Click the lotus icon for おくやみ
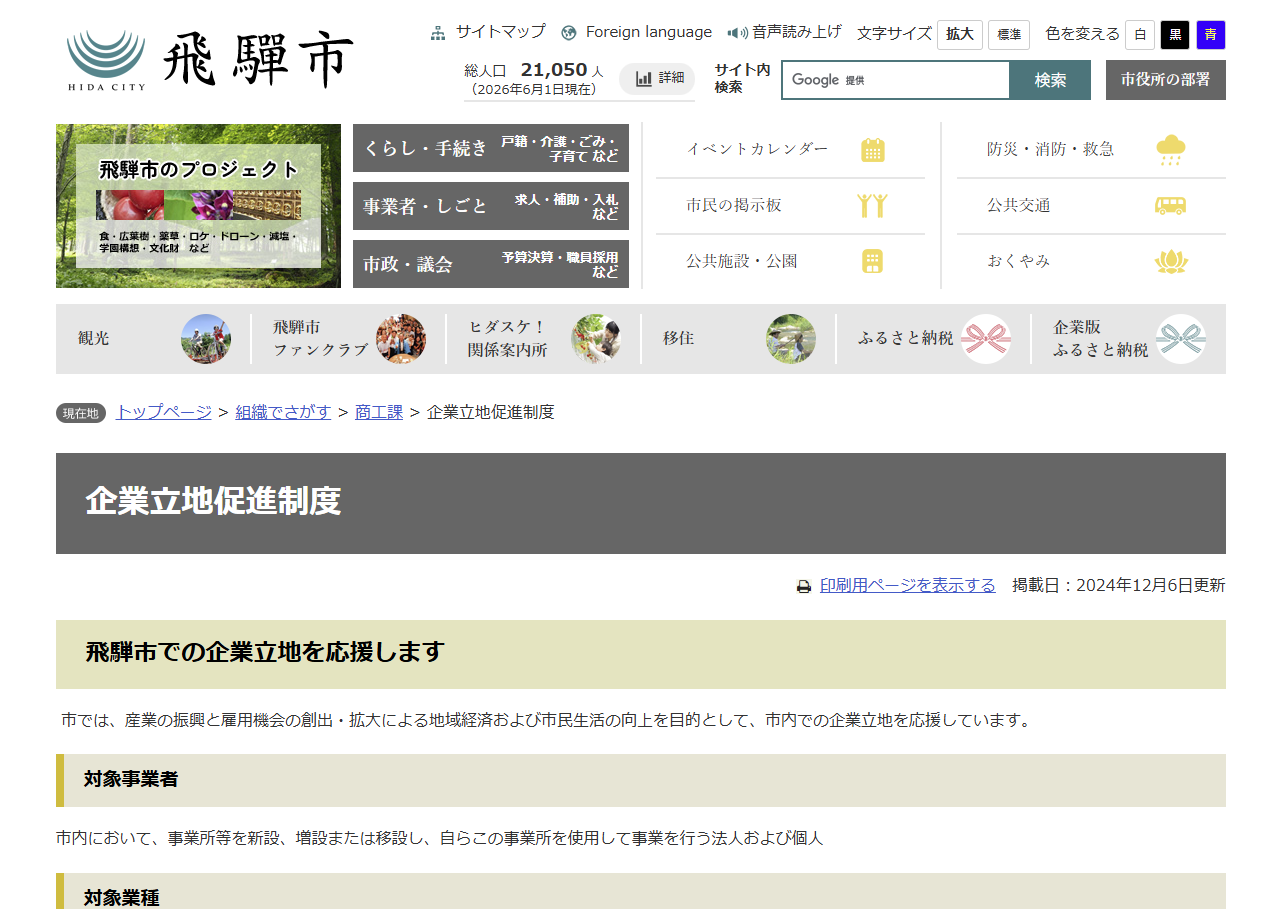1285x909 pixels. pos(1171,262)
